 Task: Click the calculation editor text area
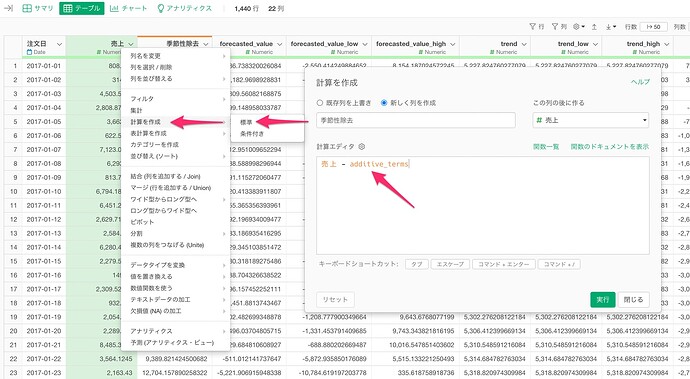(483, 206)
